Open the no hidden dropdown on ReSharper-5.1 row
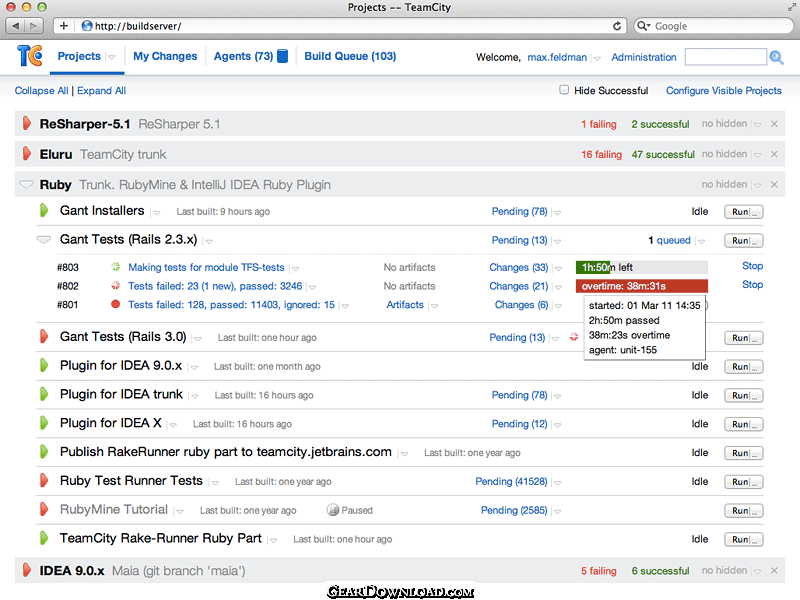 tap(758, 124)
